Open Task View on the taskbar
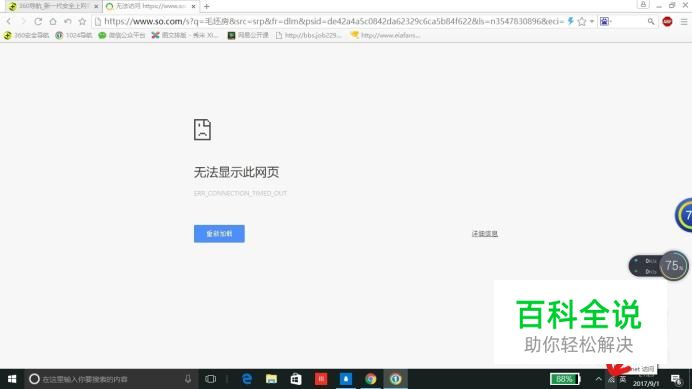 tap(211, 379)
